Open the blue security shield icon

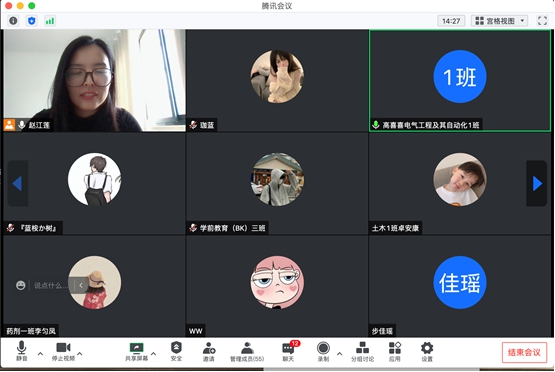click(32, 21)
